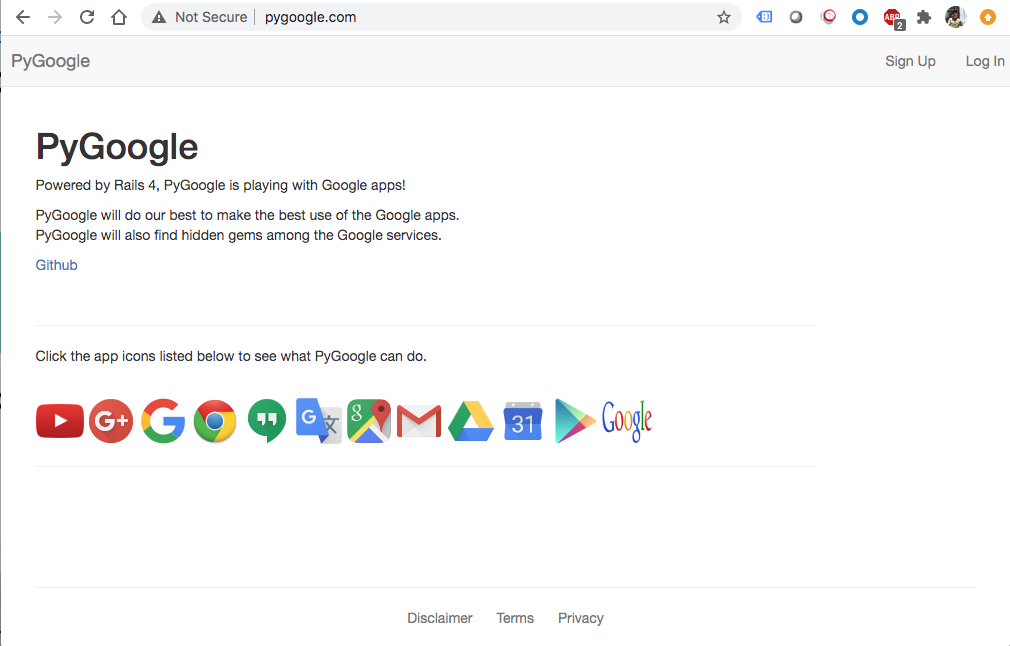Click the pygoogle.com address bar
This screenshot has height=646, width=1010.
point(441,17)
